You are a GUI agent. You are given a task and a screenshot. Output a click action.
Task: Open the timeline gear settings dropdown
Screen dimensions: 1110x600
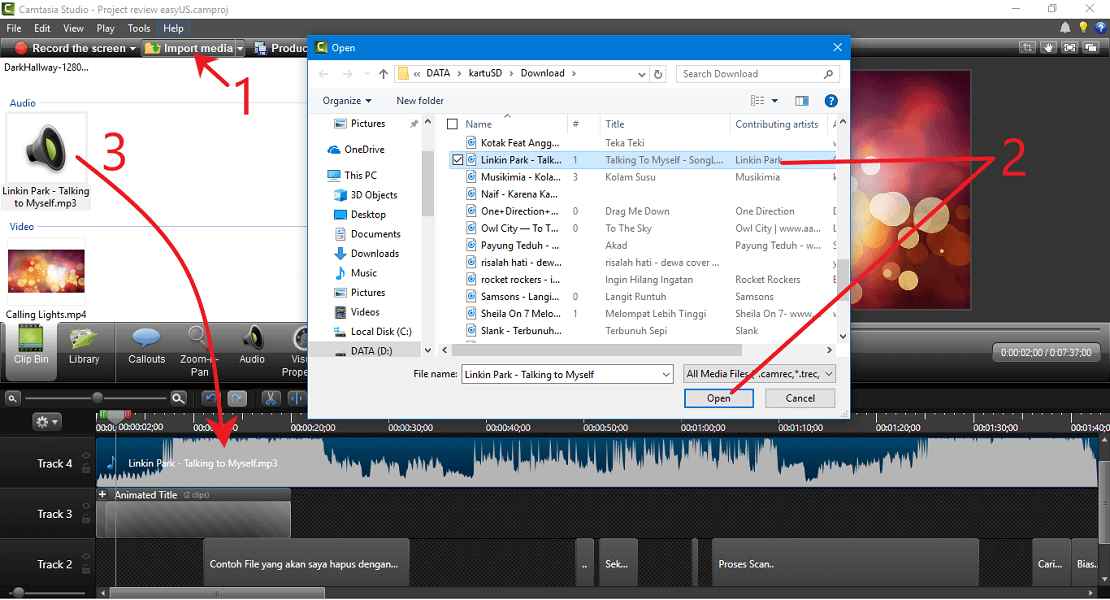pyautogui.click(x=47, y=422)
